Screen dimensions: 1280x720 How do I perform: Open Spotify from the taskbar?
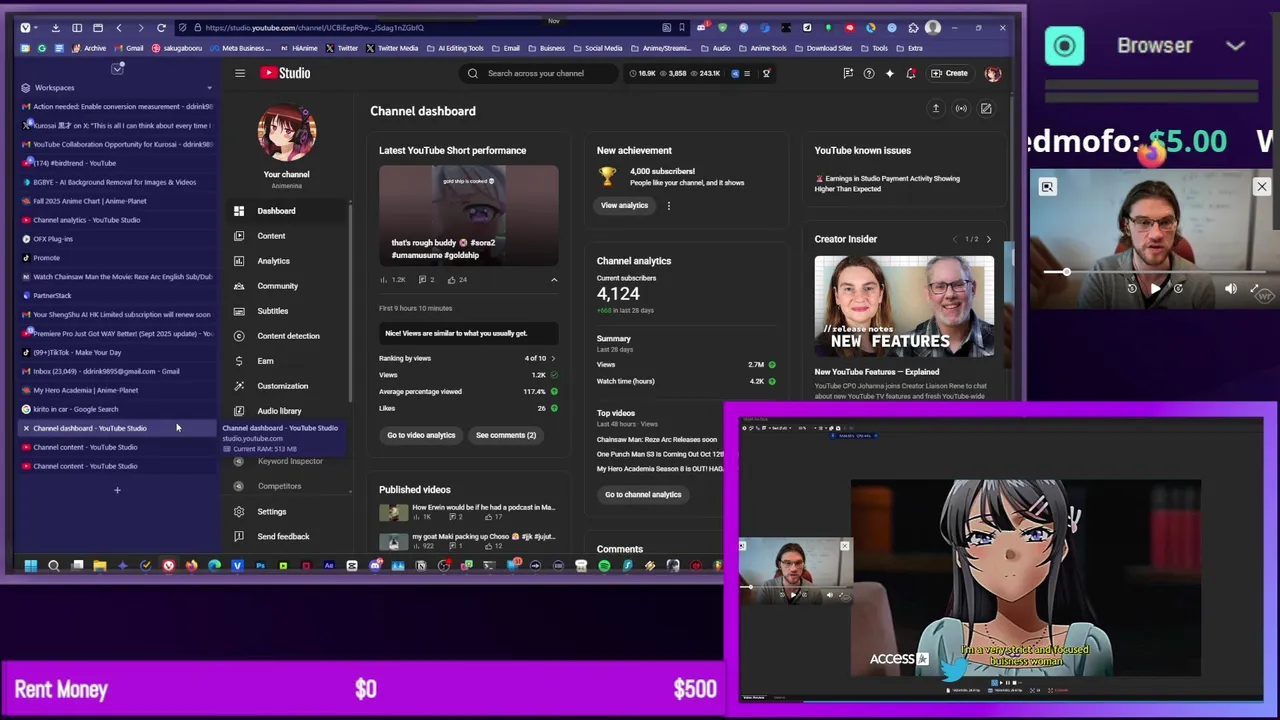[604, 566]
